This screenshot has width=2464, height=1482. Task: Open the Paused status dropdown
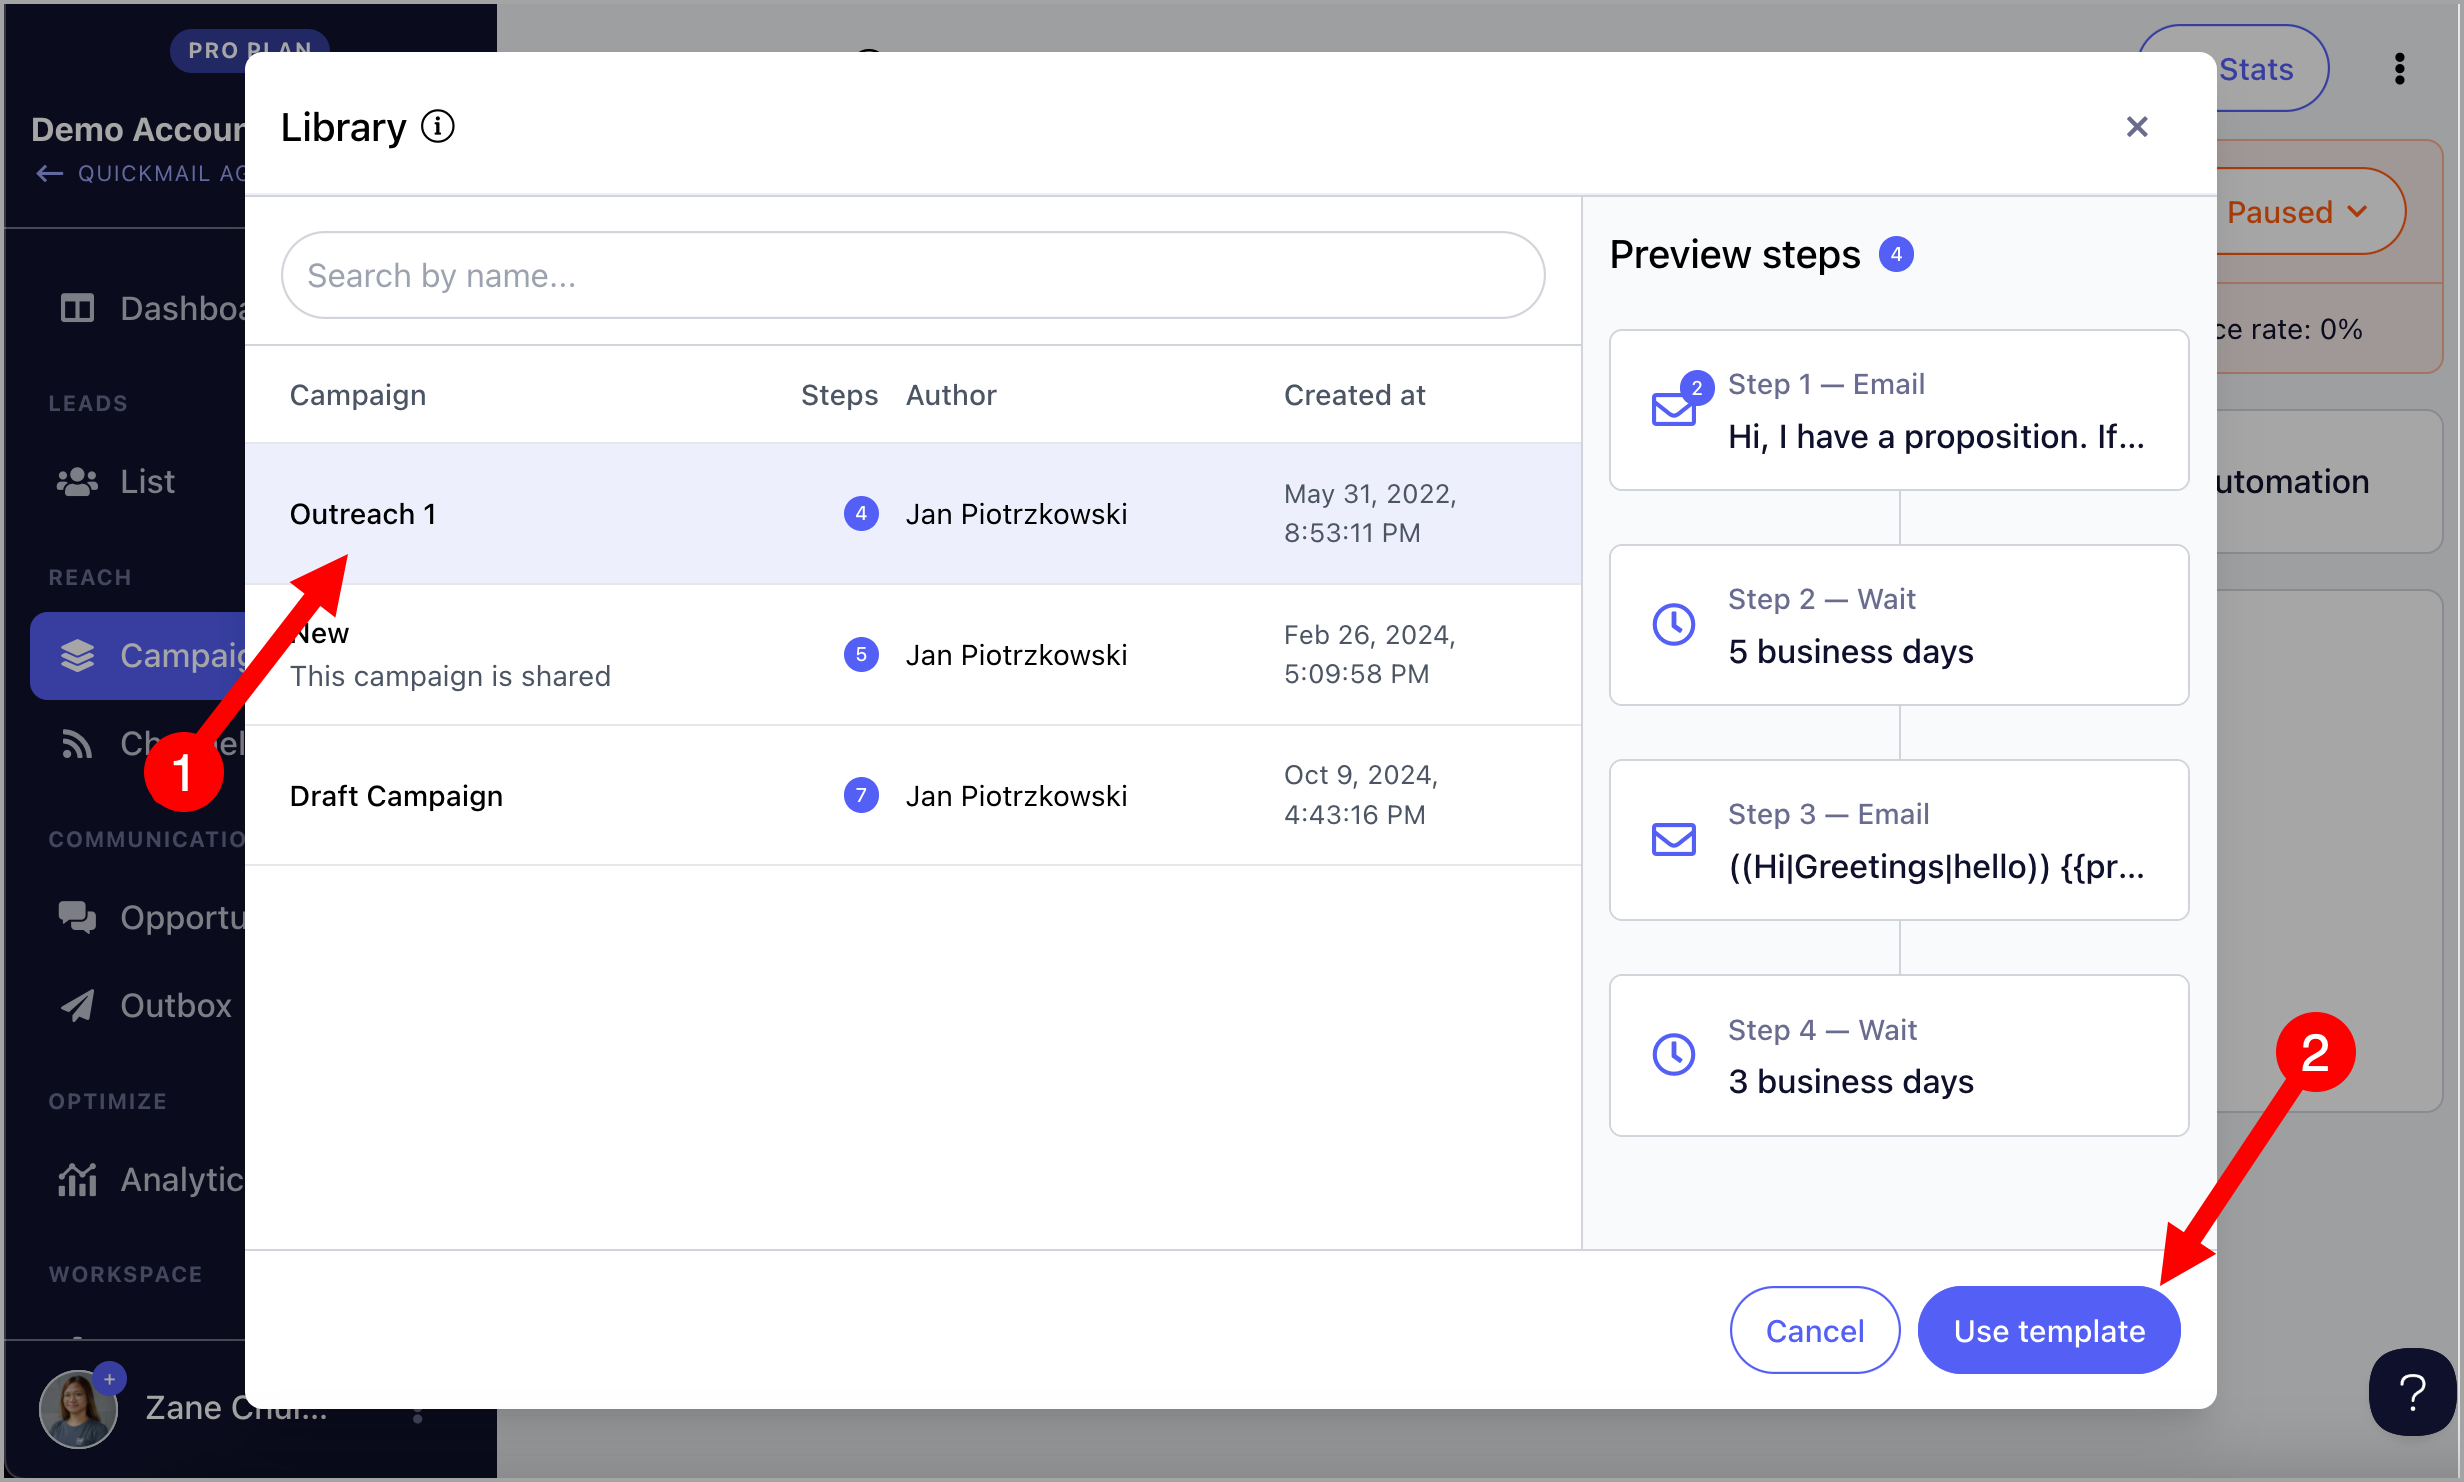[2296, 212]
